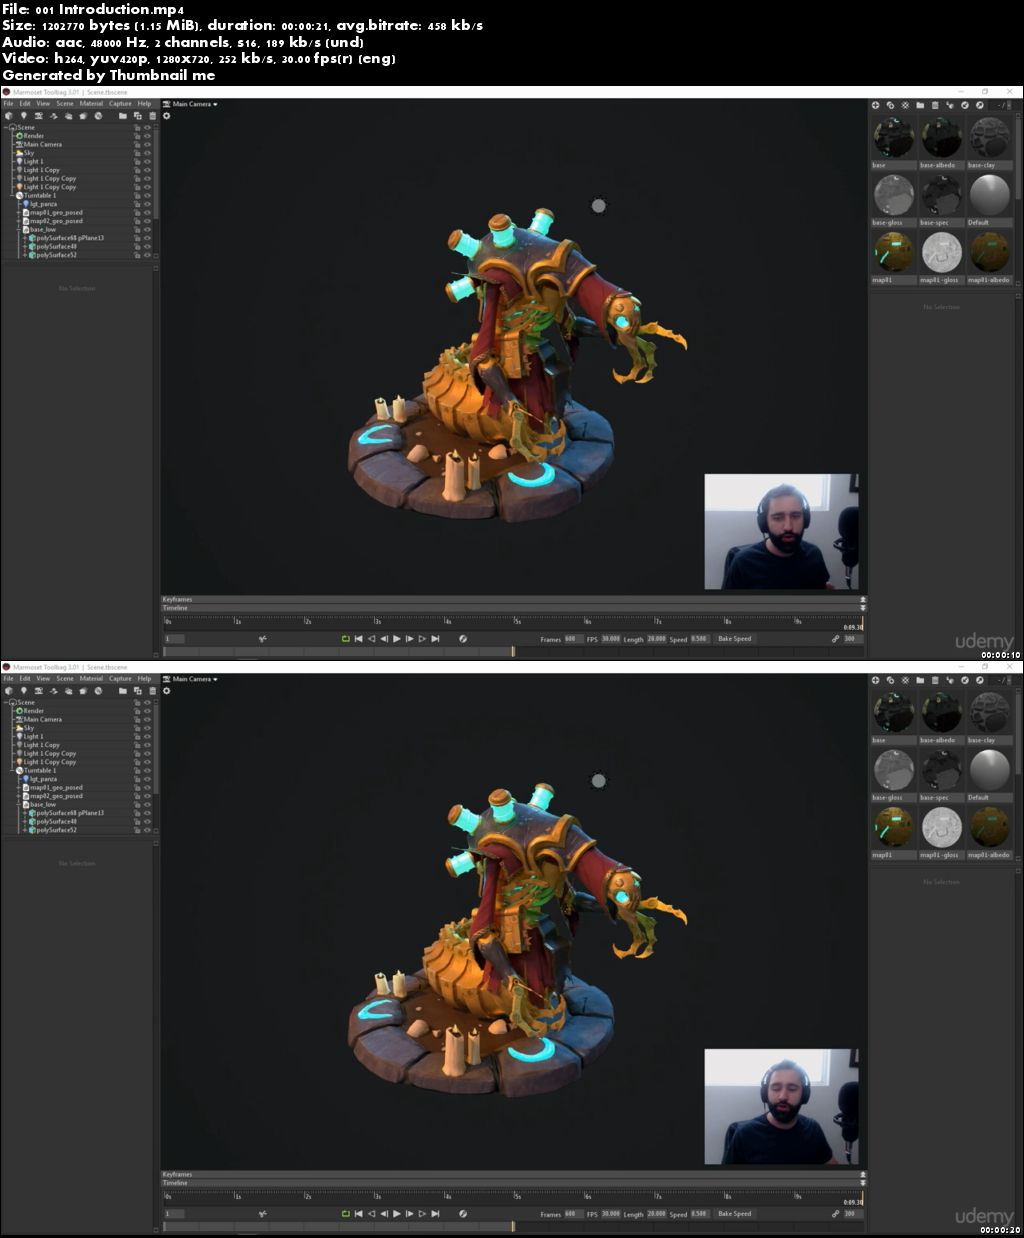Click timeline playhead marker in upper frame
Screen dimensions: 1024x1238
[x=862, y=623]
